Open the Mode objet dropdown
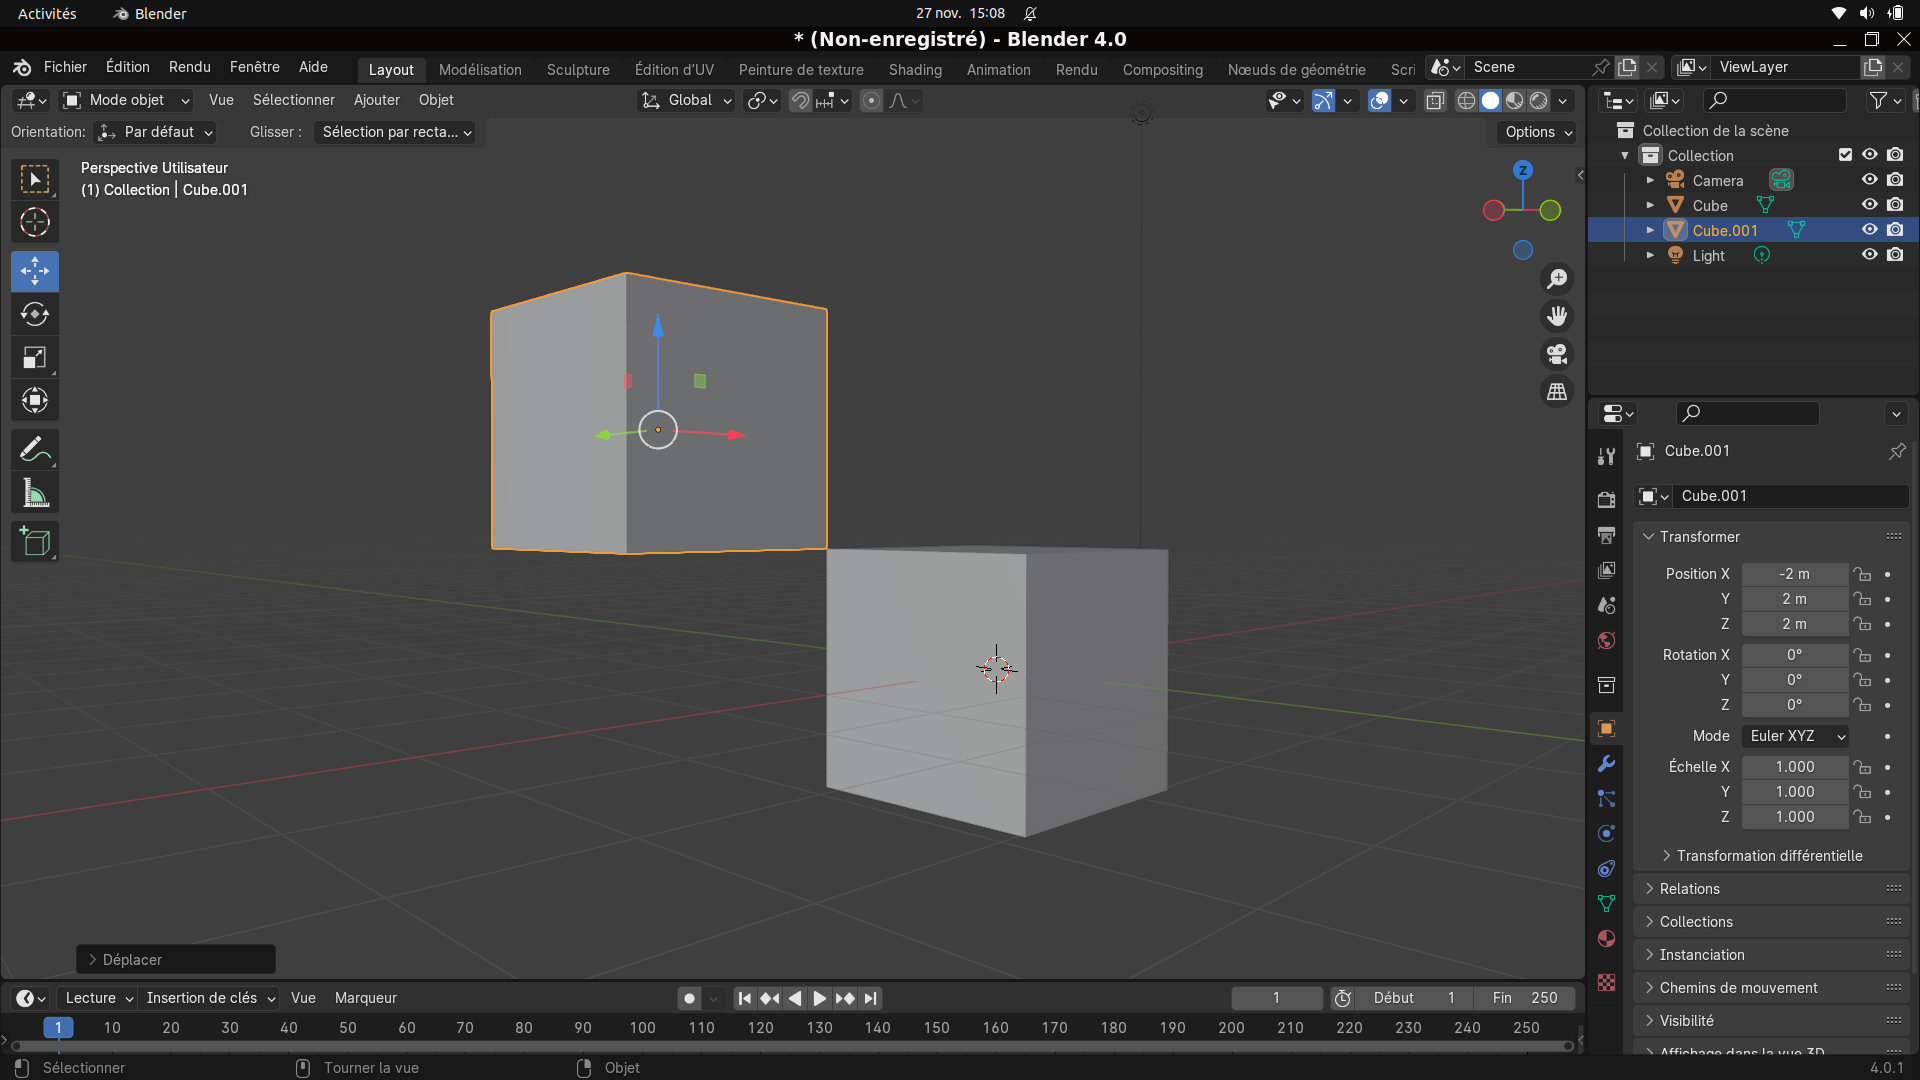The image size is (1920, 1080). tap(127, 100)
